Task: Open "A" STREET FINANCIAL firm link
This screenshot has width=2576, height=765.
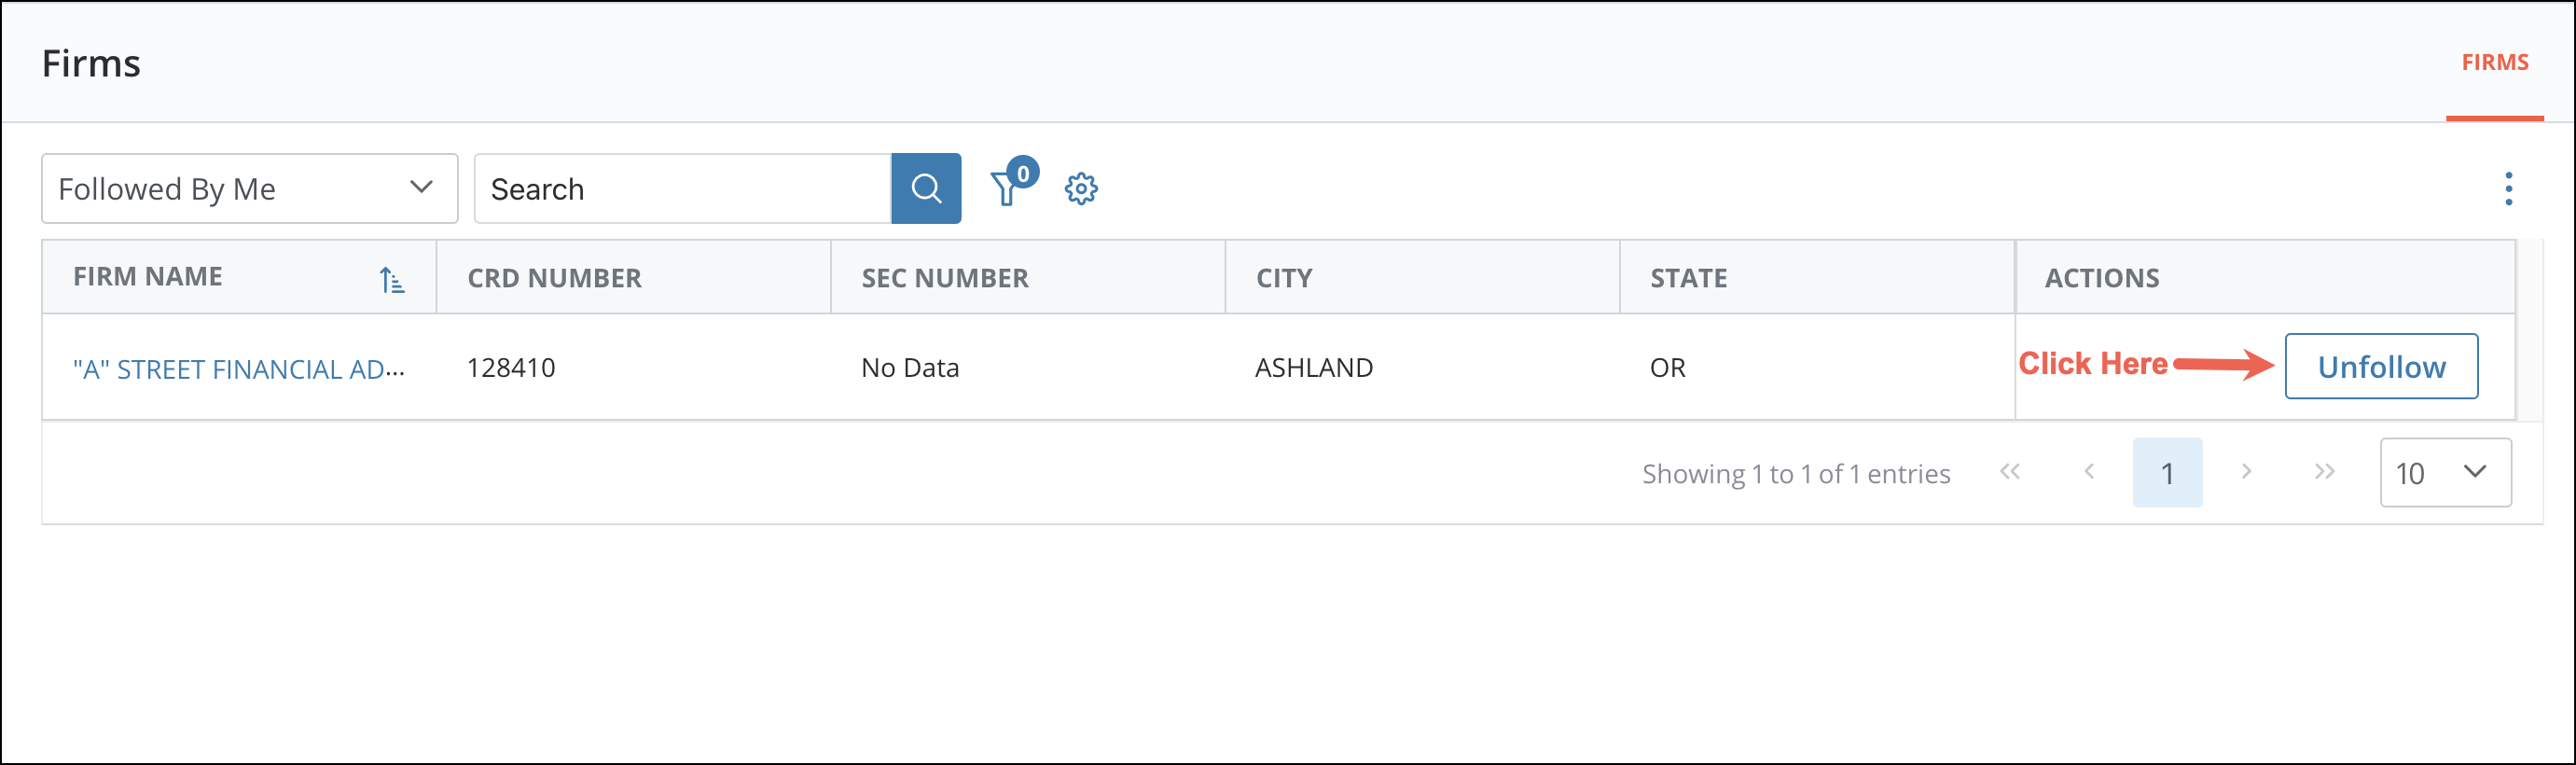Action: coord(238,369)
